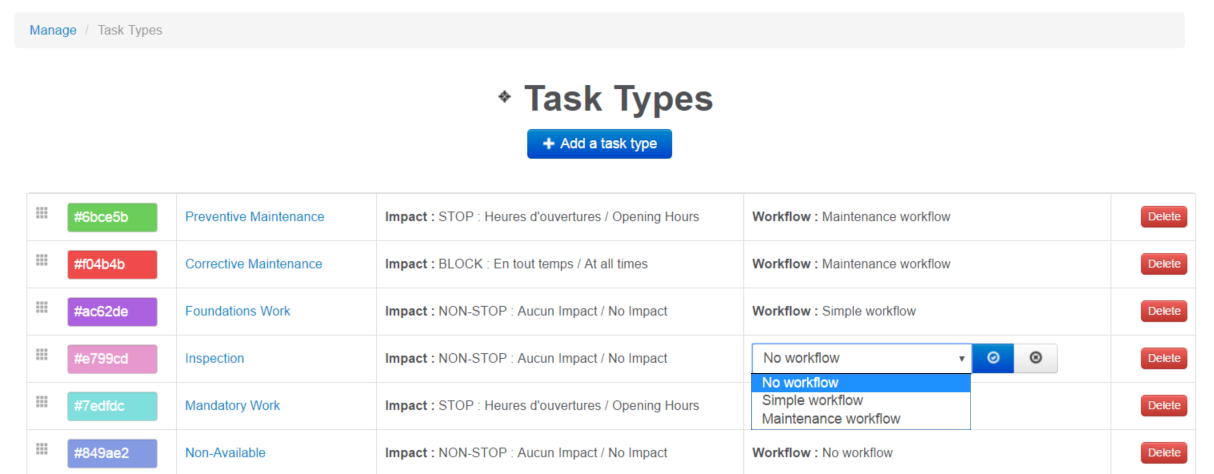
Task: Grab drag handle for Preventive Maintenance row
Action: pos(42,213)
